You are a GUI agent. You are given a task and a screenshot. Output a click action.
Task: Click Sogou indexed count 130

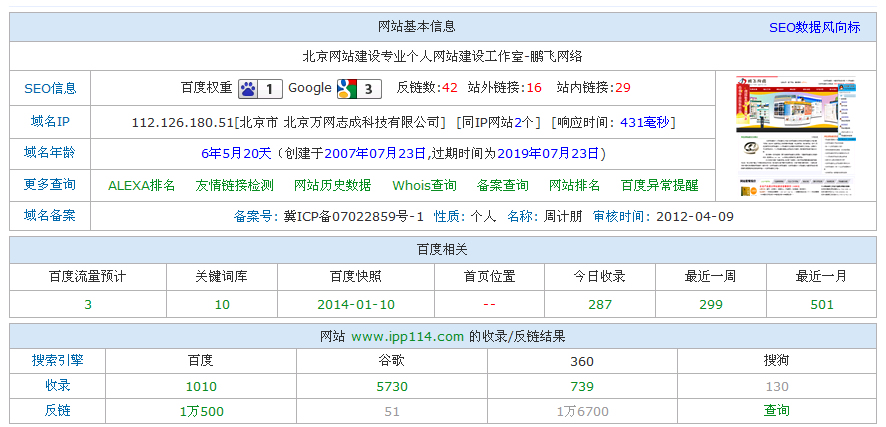[x=777, y=387]
